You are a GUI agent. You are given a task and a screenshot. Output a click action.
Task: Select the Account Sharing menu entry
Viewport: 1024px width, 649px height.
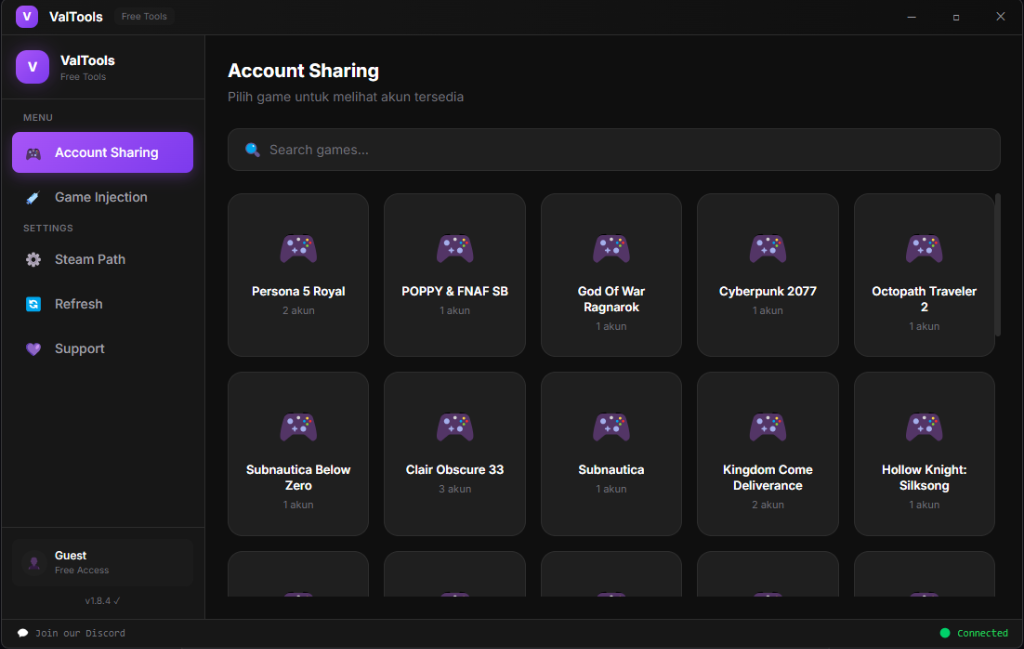[x=102, y=152]
